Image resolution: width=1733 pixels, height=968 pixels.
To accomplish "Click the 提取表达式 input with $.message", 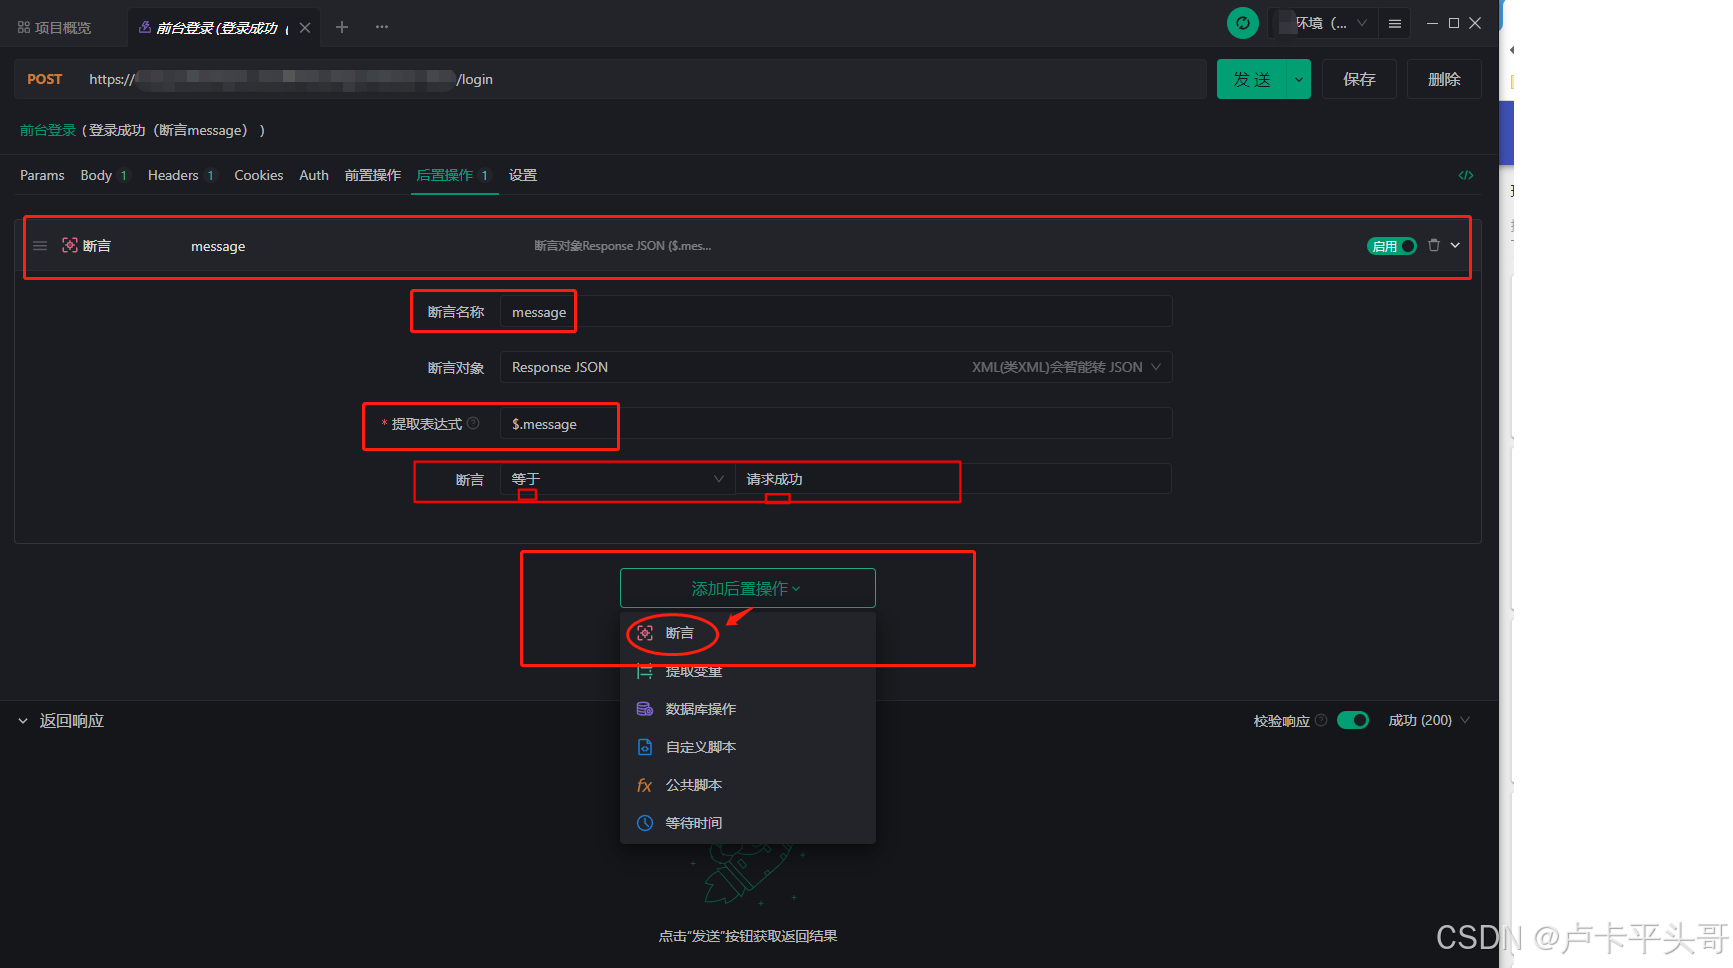I will click(x=836, y=423).
